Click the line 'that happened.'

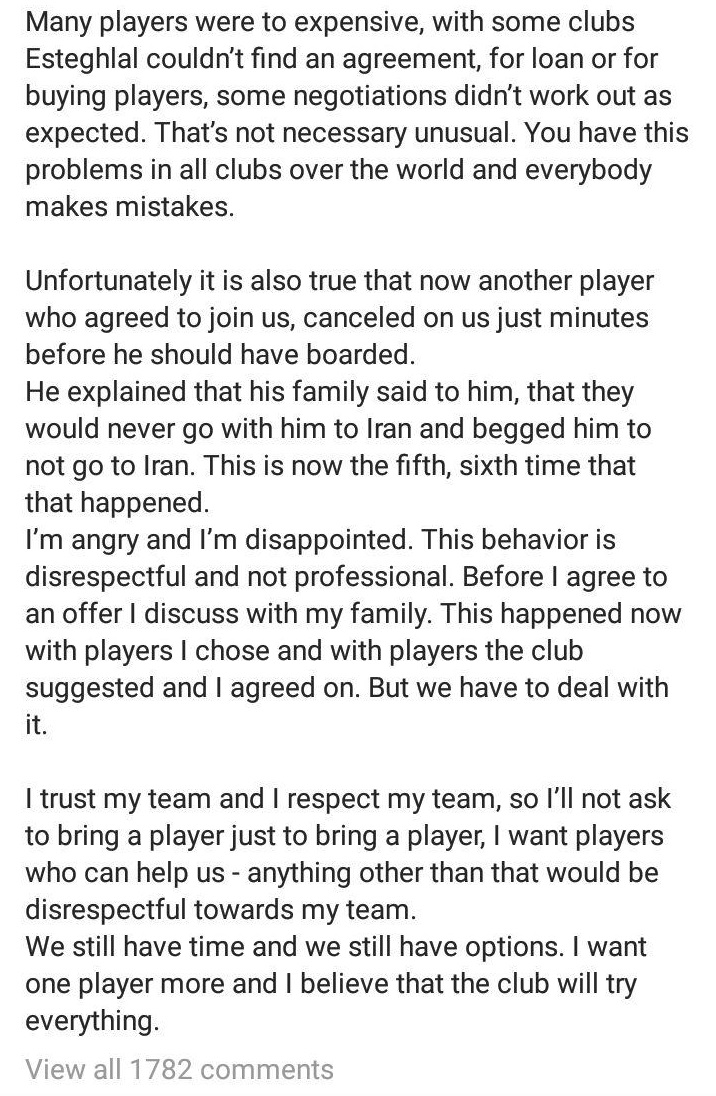click(117, 503)
